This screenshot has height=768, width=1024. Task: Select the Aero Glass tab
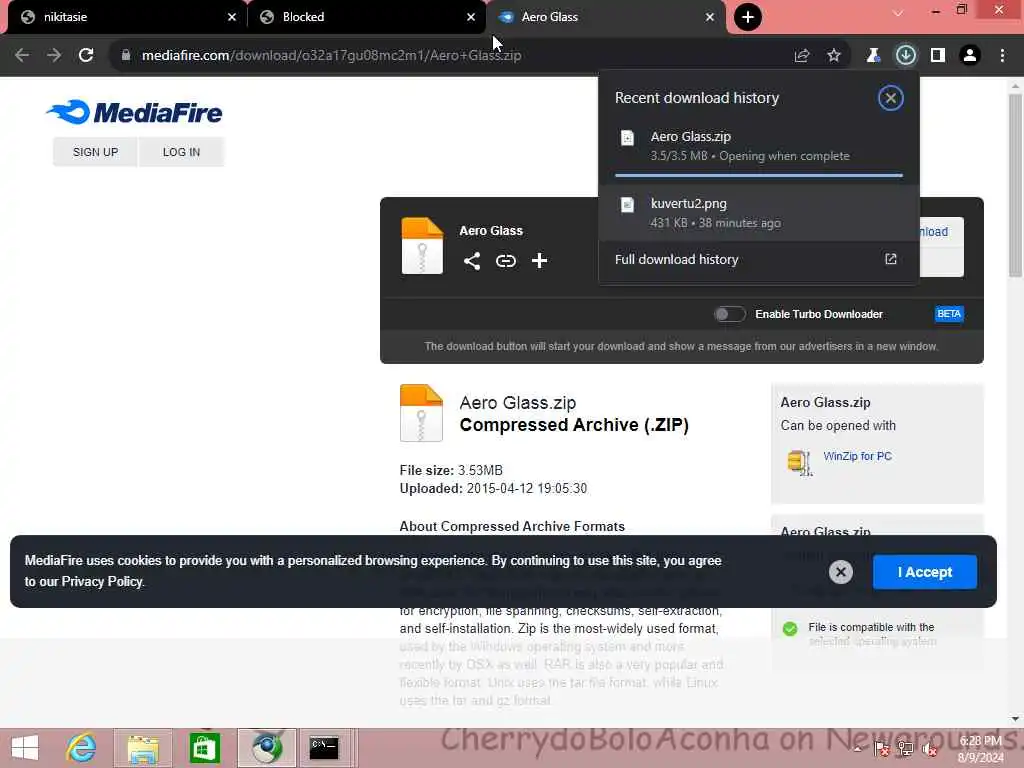pos(605,17)
